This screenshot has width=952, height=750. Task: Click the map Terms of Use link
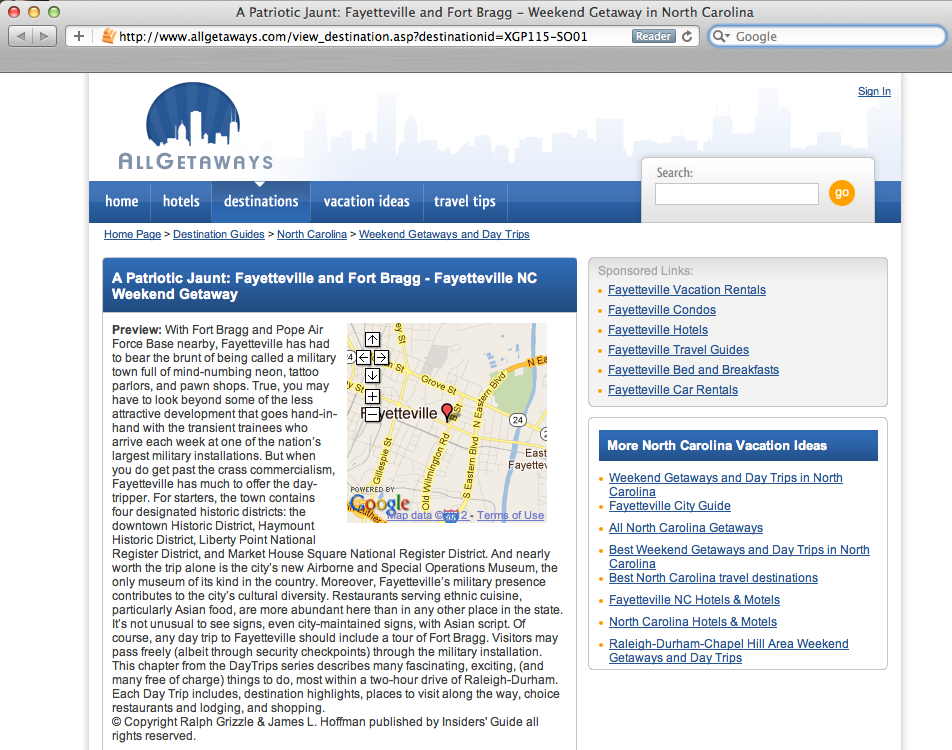point(510,516)
